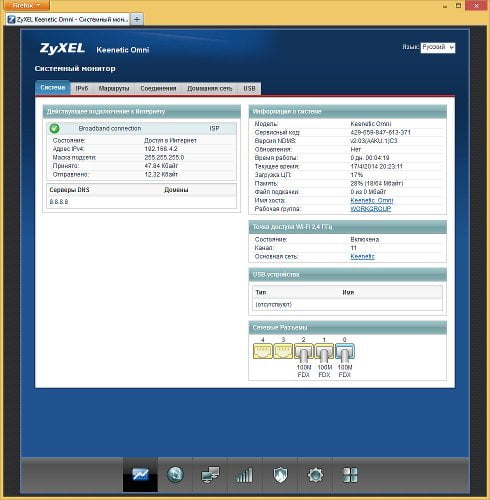Switch to the Маршруты tab
The image size is (490, 500).
(114, 88)
